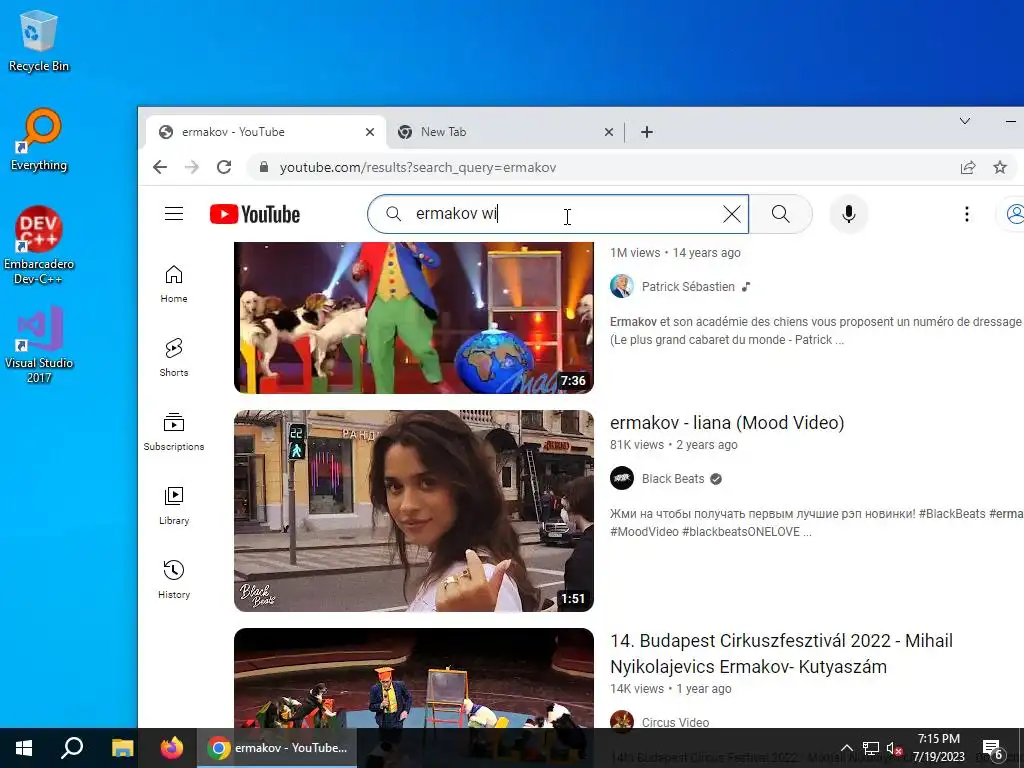Click the Sign in account icon
This screenshot has width=1024, height=768.
coord(1014,214)
